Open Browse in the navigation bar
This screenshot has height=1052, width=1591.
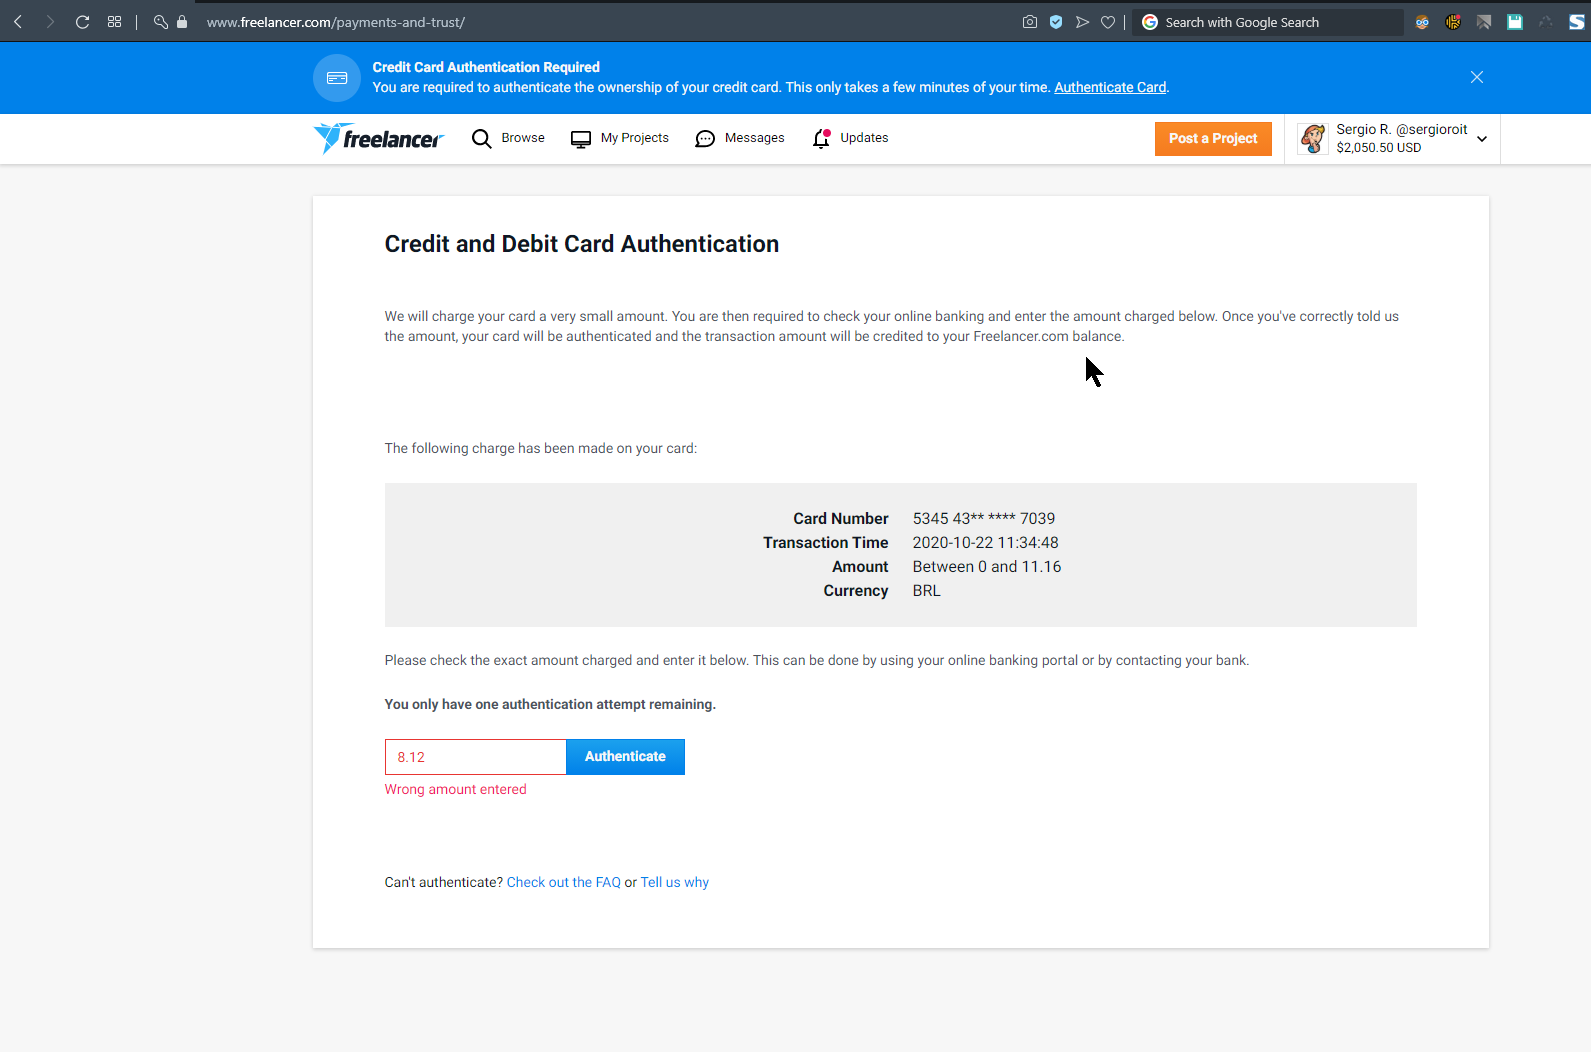pos(508,138)
